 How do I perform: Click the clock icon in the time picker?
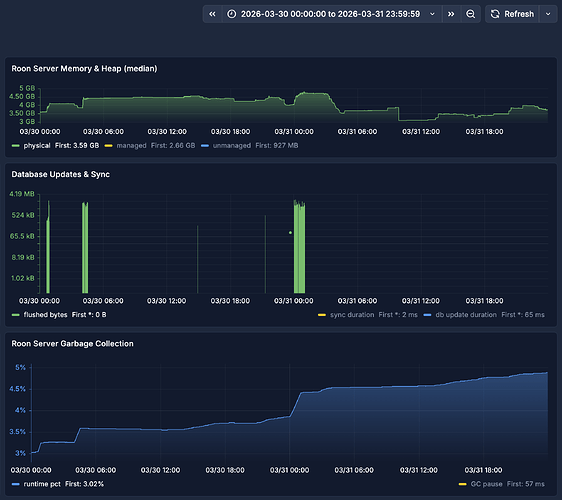232,14
